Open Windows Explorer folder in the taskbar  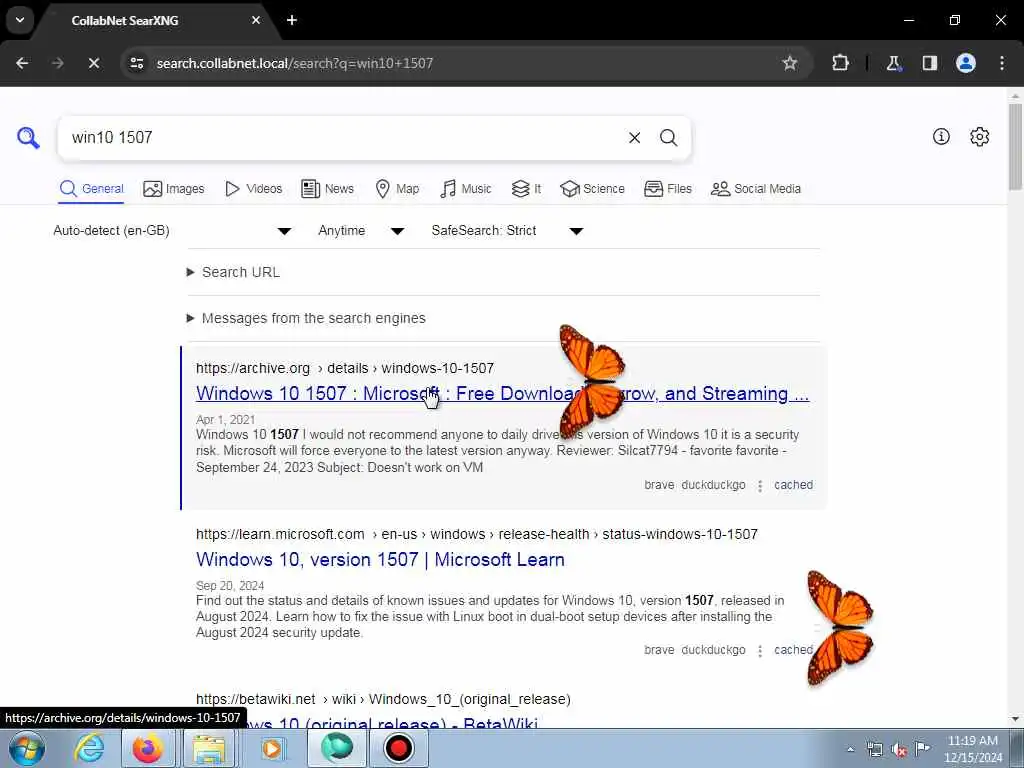[x=208, y=748]
